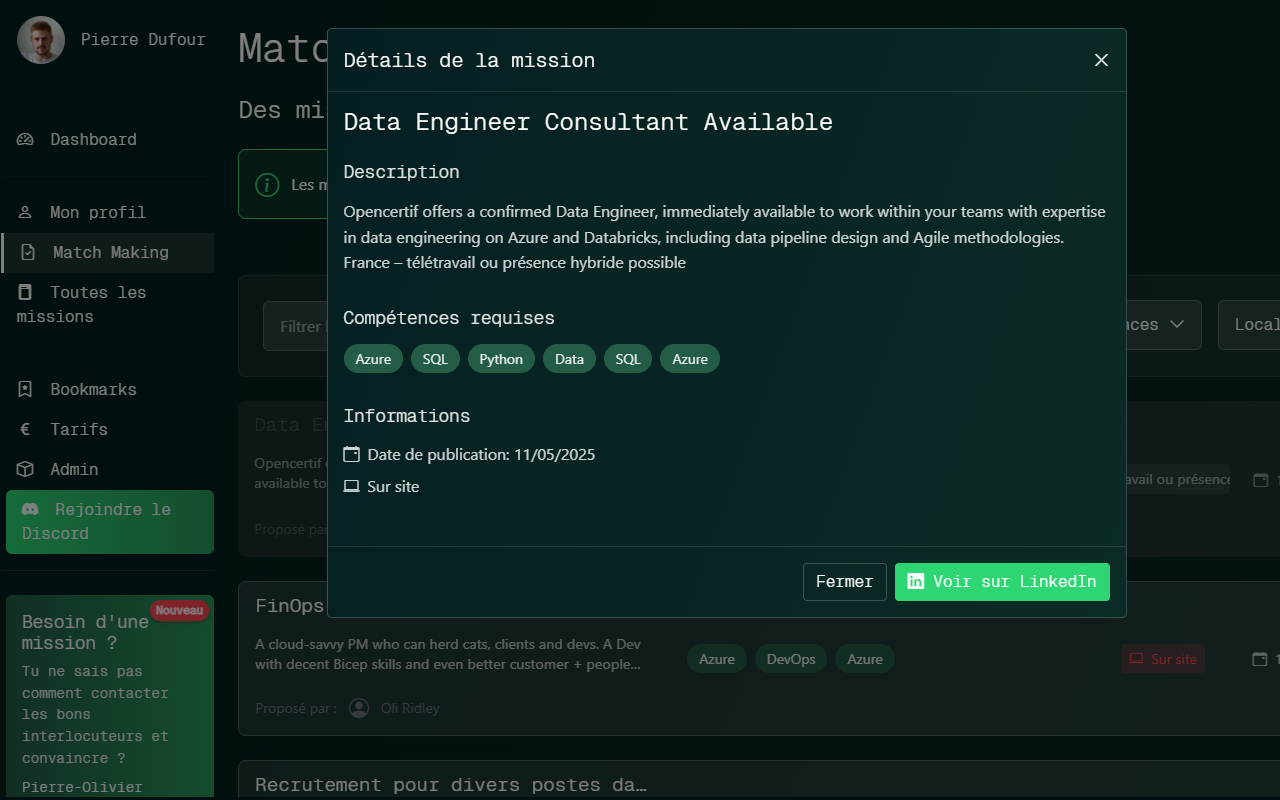Click Data Engineer Consultant Available dialog title

[588, 122]
